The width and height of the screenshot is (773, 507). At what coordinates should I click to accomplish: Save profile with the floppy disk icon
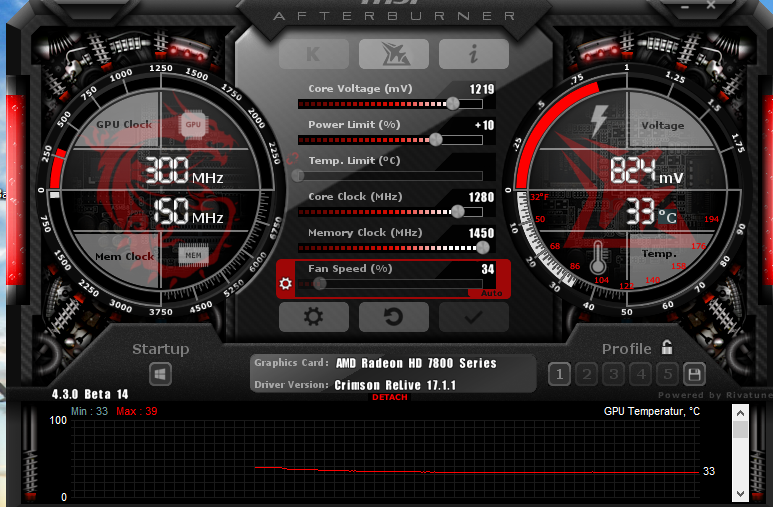click(694, 374)
